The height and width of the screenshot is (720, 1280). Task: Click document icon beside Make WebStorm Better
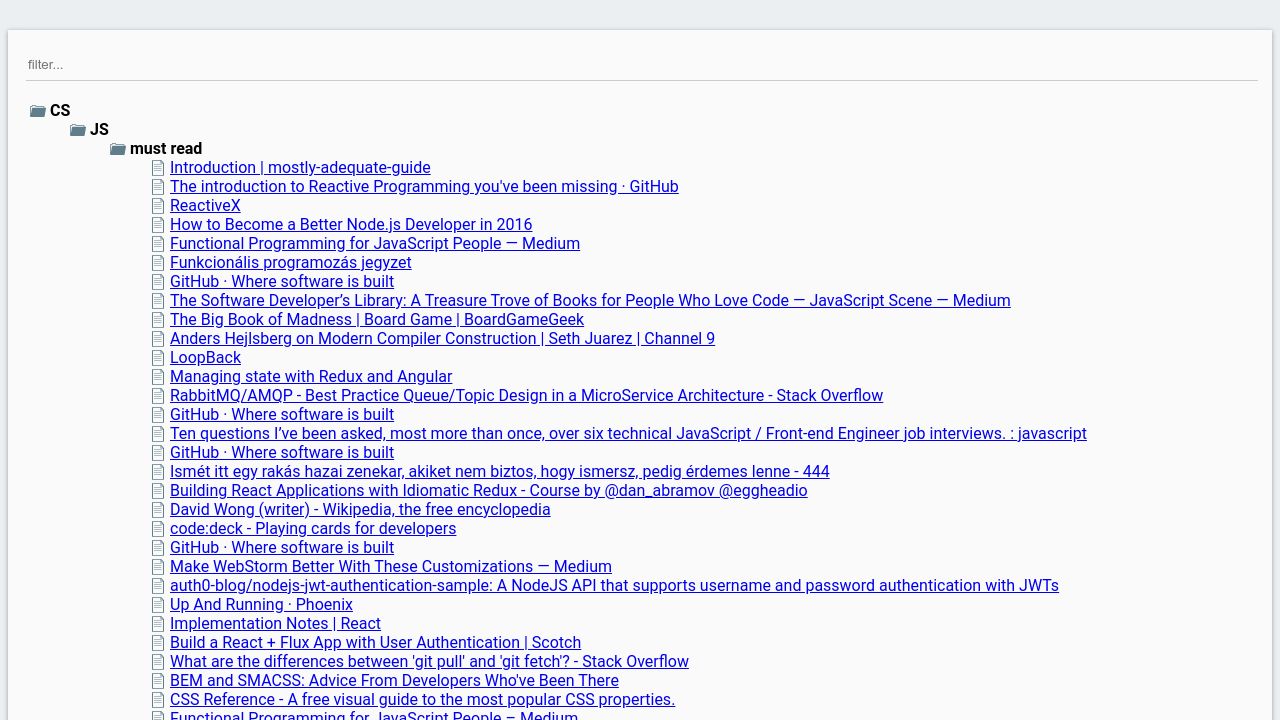158,567
